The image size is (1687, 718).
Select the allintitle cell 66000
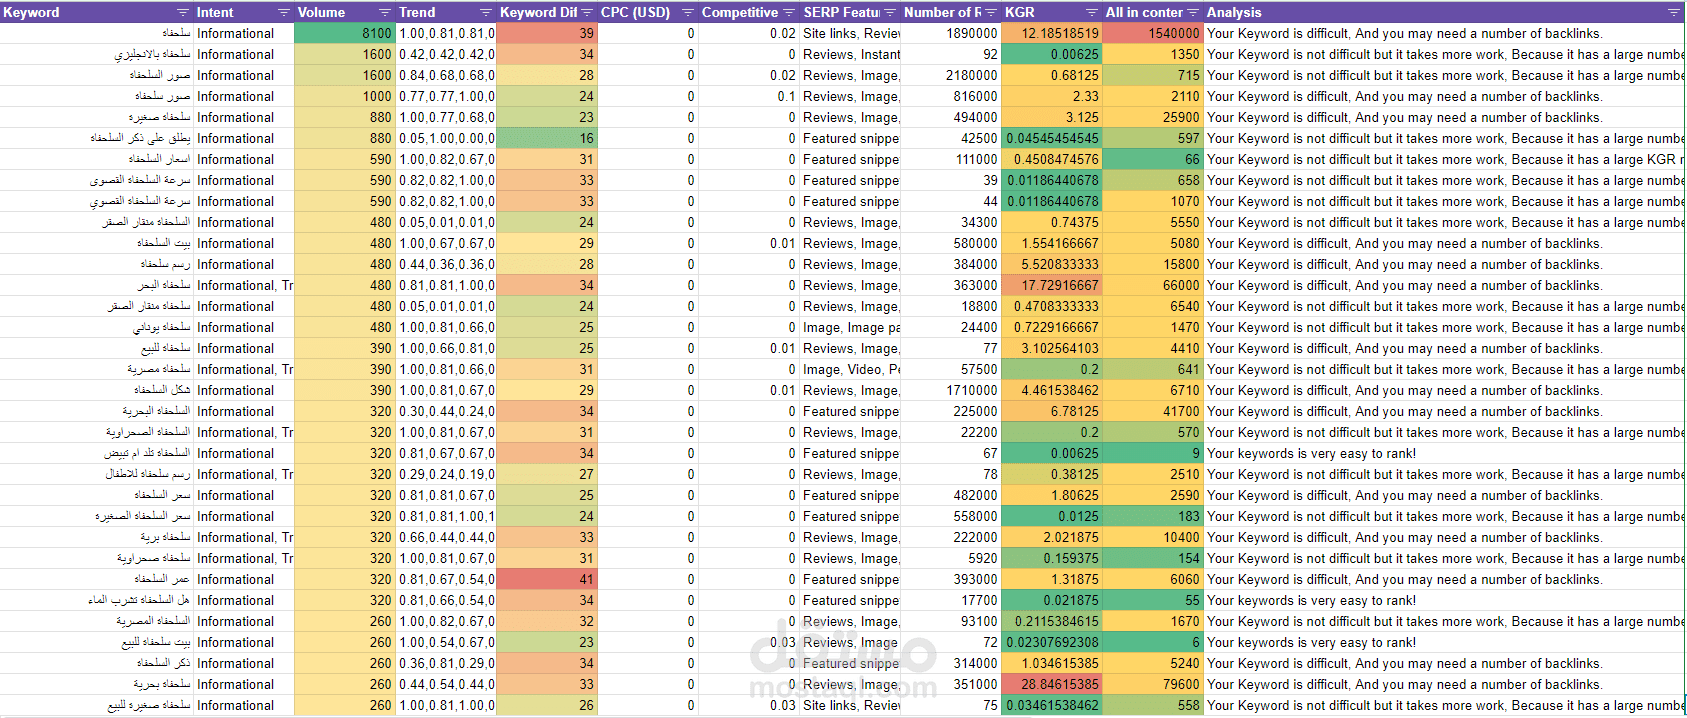tap(1153, 285)
